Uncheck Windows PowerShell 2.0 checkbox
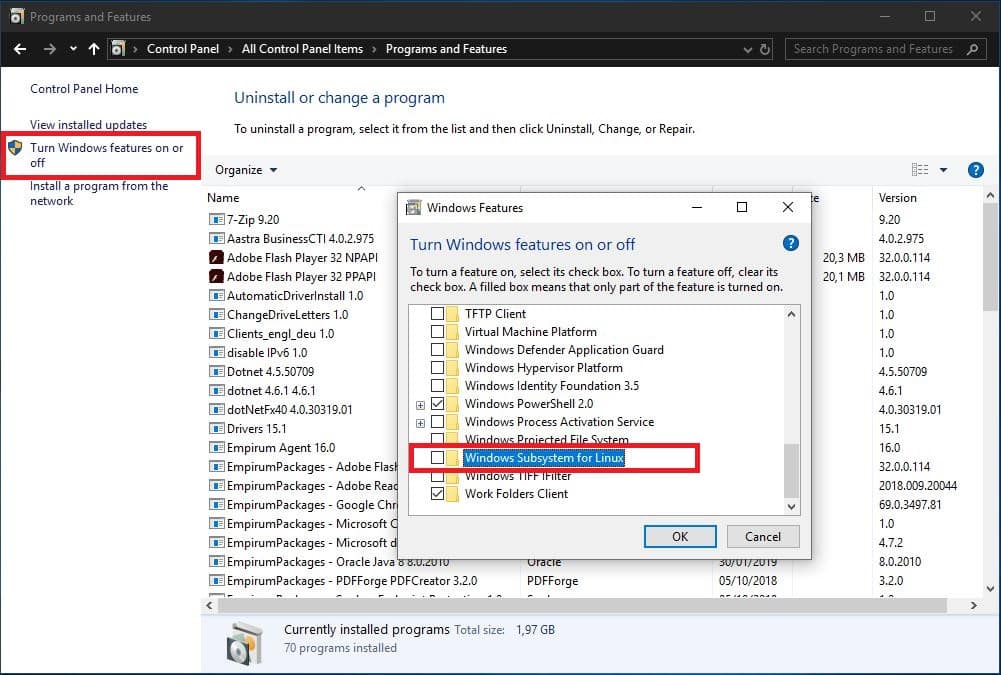 pos(437,404)
